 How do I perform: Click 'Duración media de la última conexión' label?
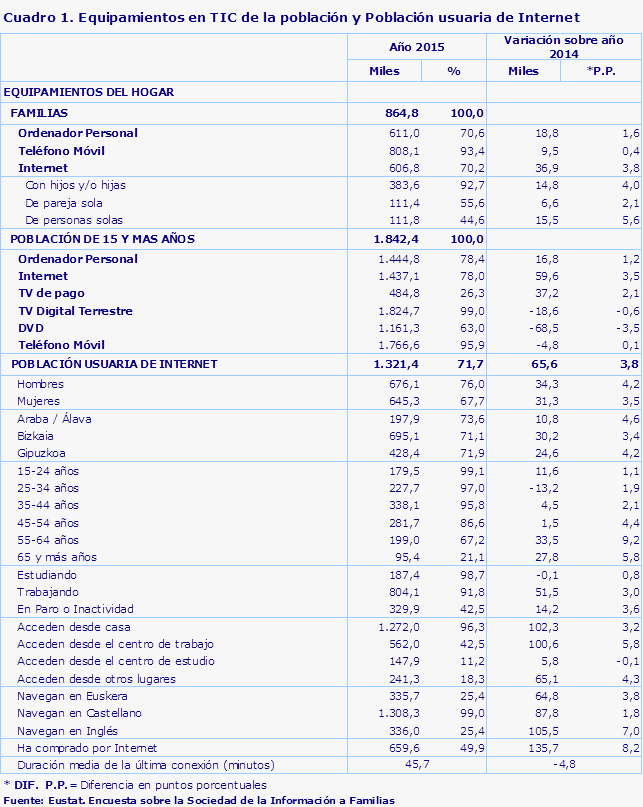[x=146, y=765]
